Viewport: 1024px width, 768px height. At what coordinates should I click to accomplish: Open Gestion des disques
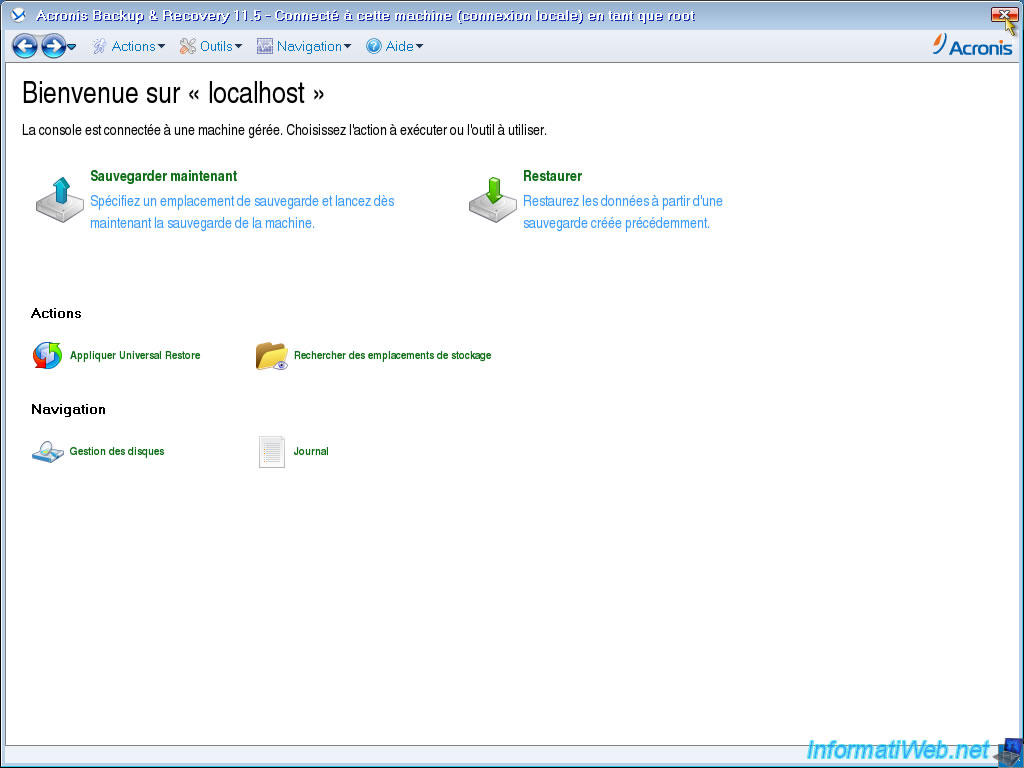(x=117, y=451)
